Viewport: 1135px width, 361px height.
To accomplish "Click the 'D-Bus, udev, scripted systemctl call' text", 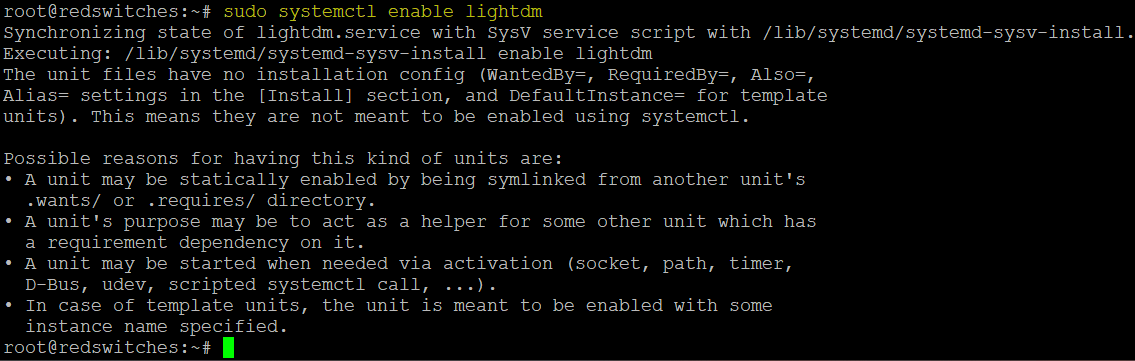I will (x=224, y=285).
